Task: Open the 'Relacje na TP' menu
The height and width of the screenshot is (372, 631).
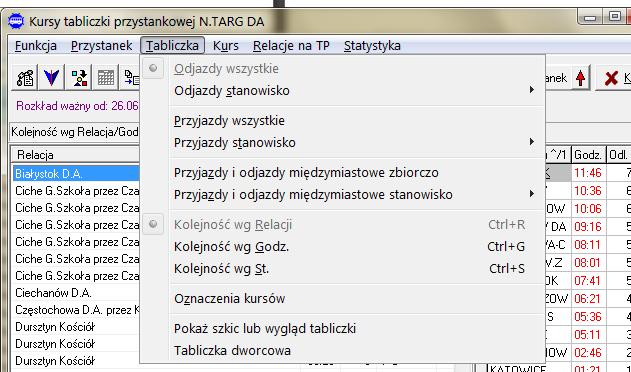Action: point(291,45)
